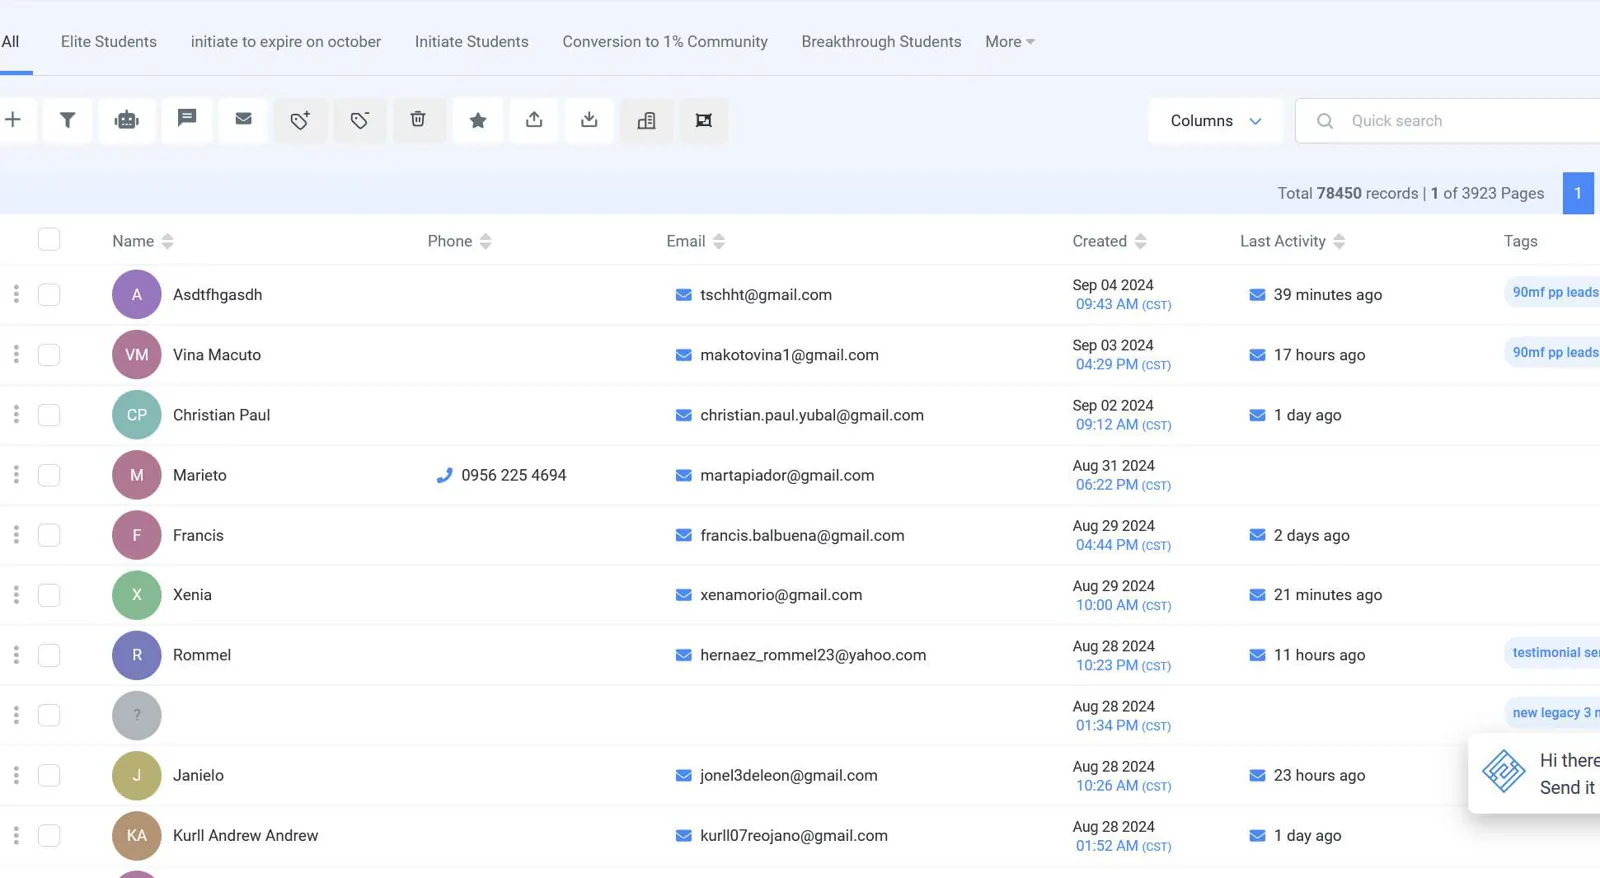Click 90mf pp leads tag on Asdtfhgasdh
The image size is (1600, 878).
[x=1554, y=292]
